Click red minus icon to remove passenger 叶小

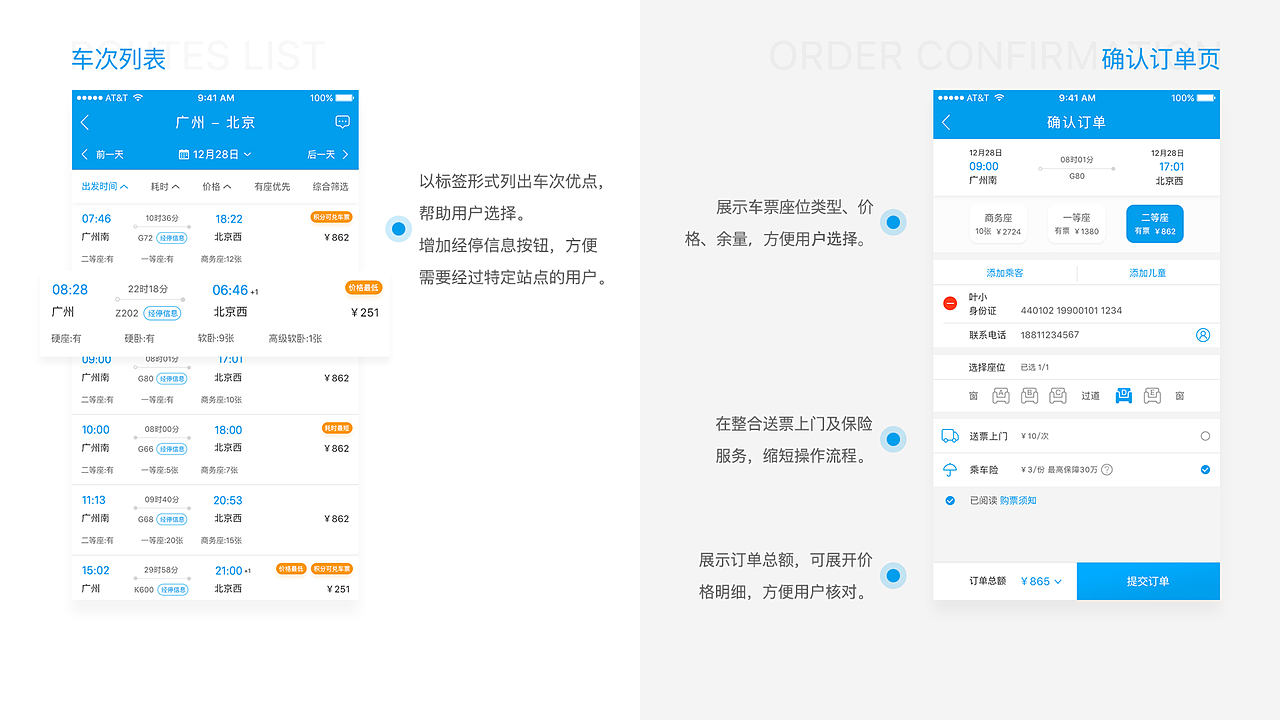[949, 302]
